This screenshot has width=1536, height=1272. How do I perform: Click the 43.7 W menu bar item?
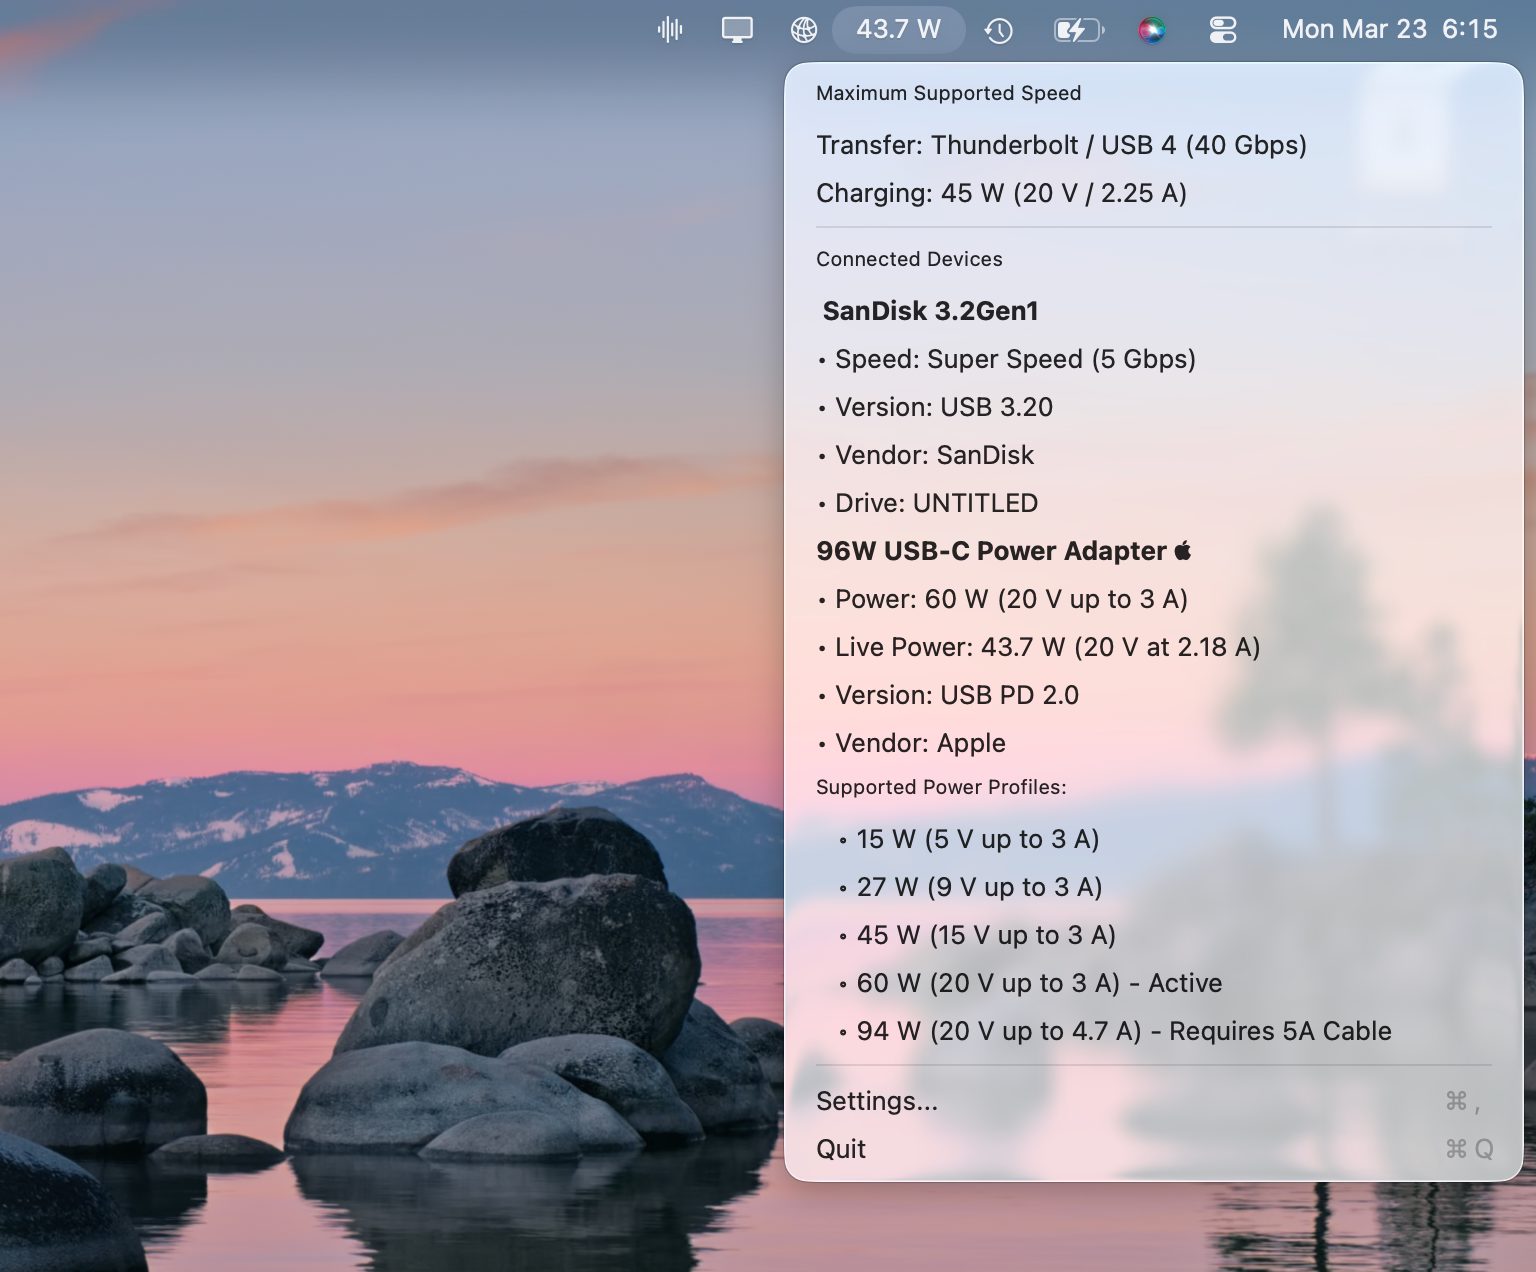898,29
